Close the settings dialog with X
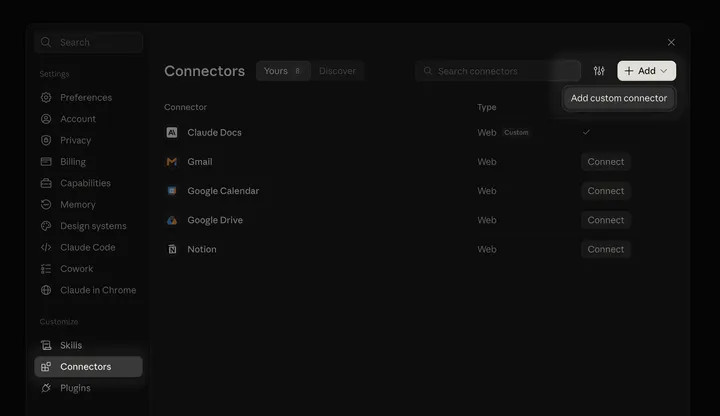Image resolution: width=720 pixels, height=416 pixels. 671,42
